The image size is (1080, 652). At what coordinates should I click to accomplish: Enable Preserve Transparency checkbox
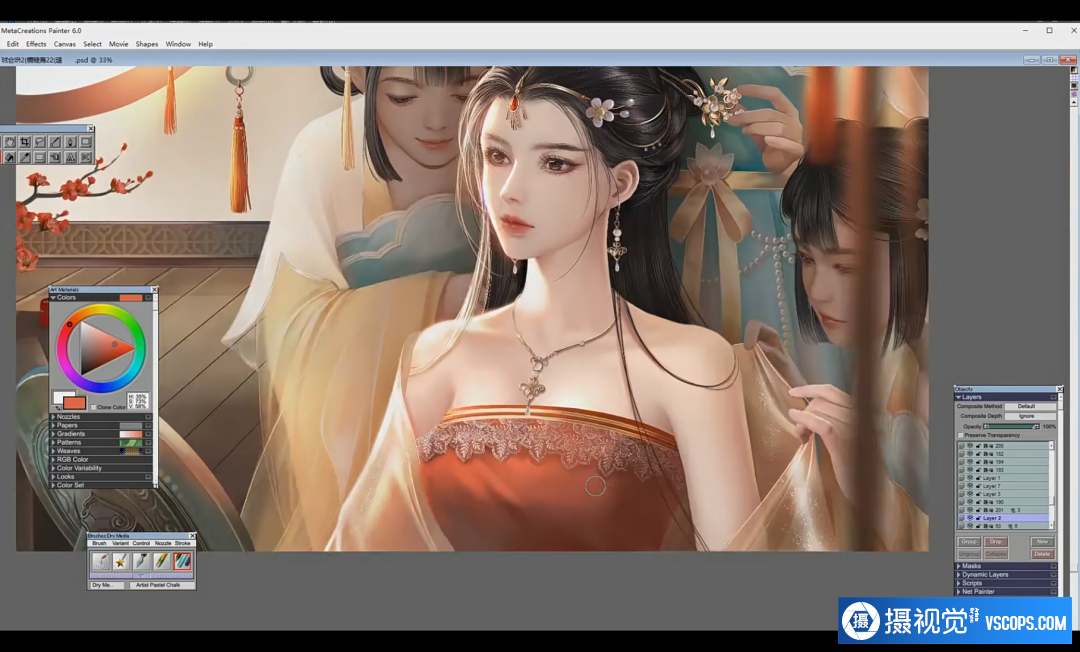click(961, 435)
